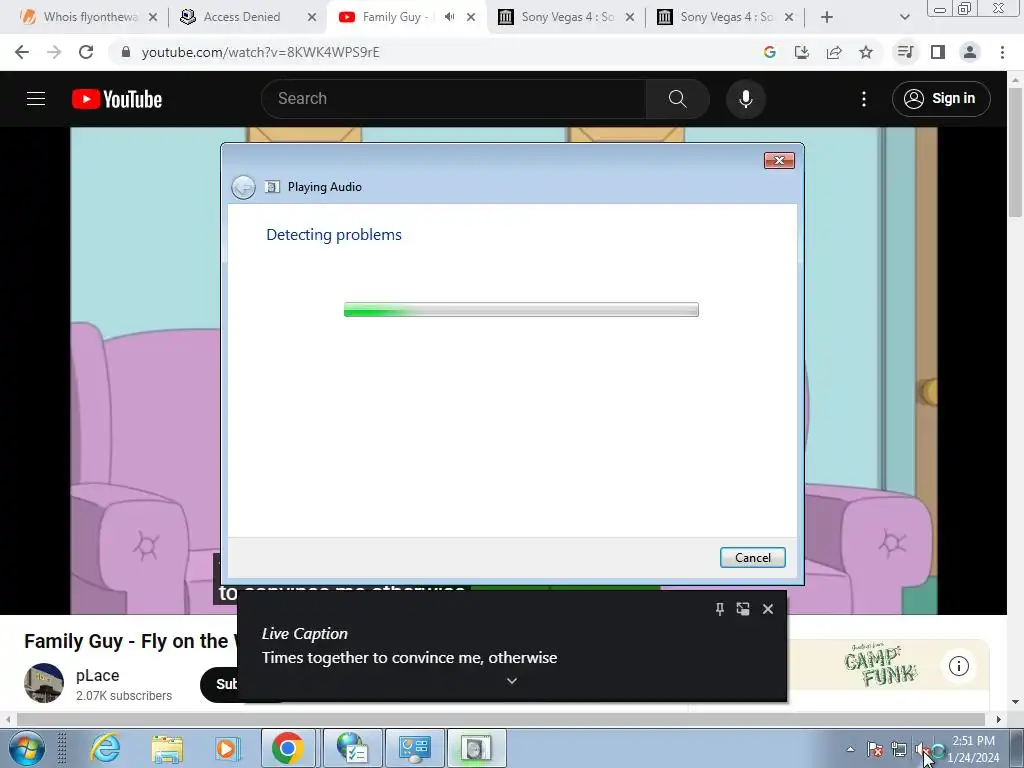Screen dimensions: 1024x768
Task: Share this page icon
Action: (834, 52)
